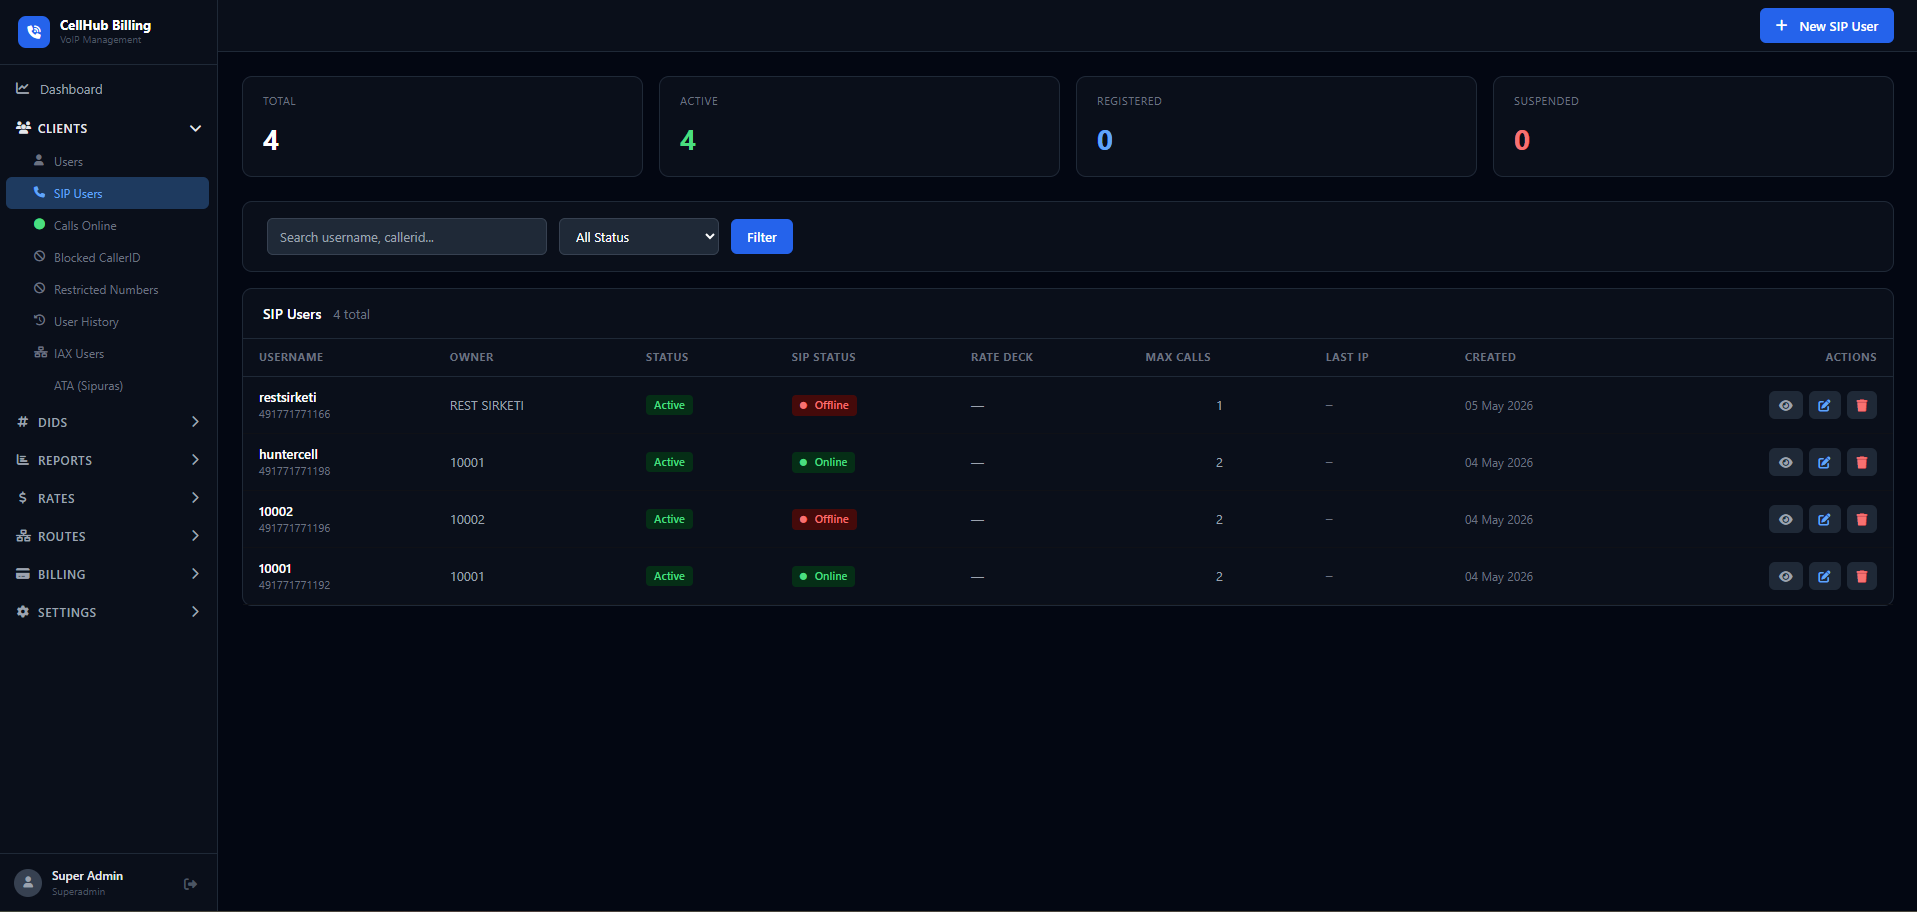The image size is (1917, 912).
Task: Edit the huntercell SIP user
Action: tap(1824, 462)
